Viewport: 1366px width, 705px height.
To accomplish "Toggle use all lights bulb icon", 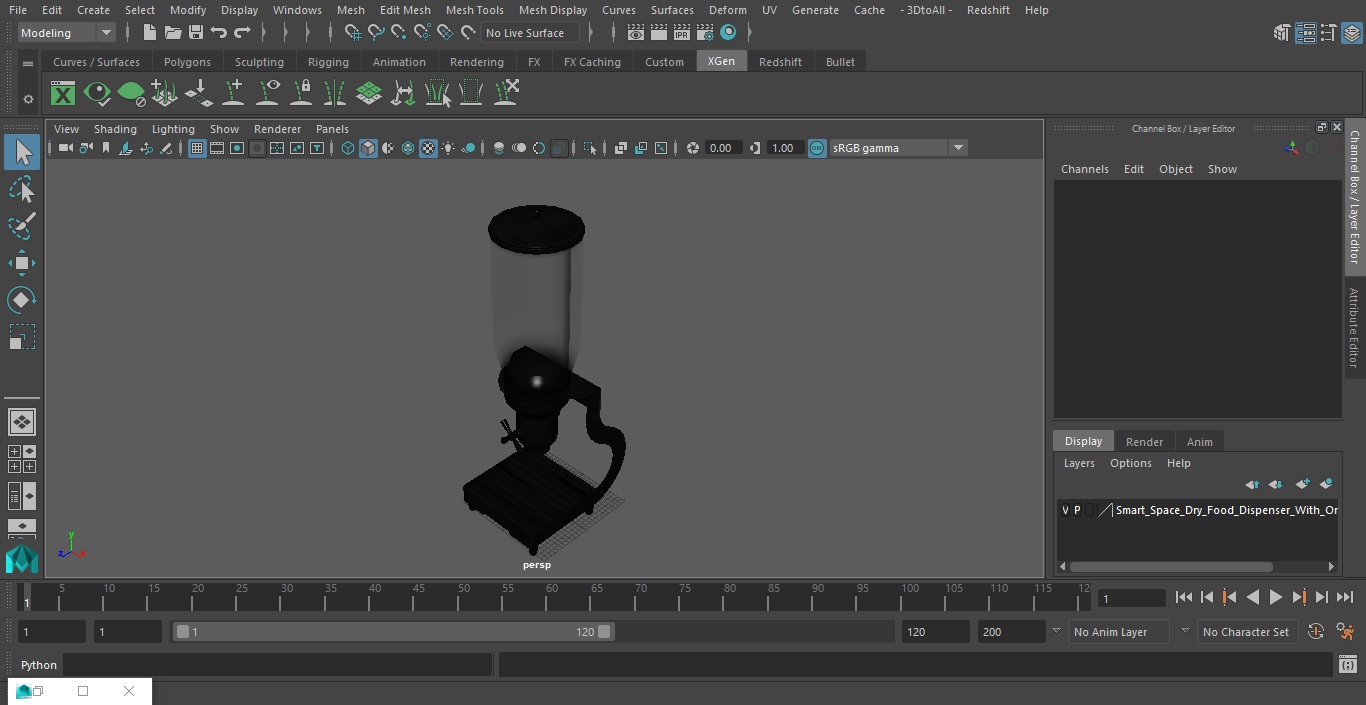I will [448, 148].
